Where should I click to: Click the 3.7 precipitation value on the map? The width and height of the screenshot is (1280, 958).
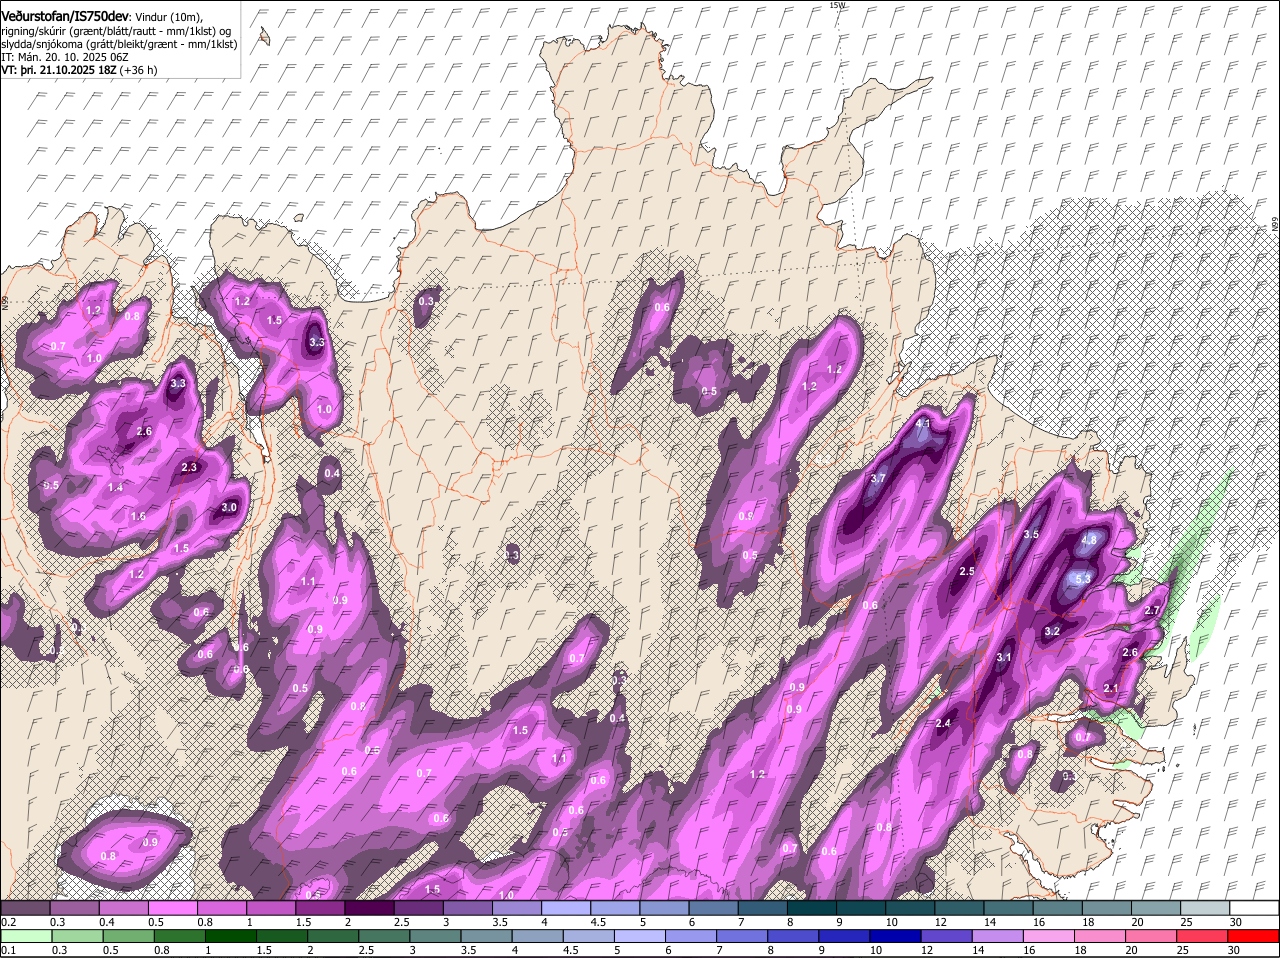pyautogui.click(x=878, y=479)
